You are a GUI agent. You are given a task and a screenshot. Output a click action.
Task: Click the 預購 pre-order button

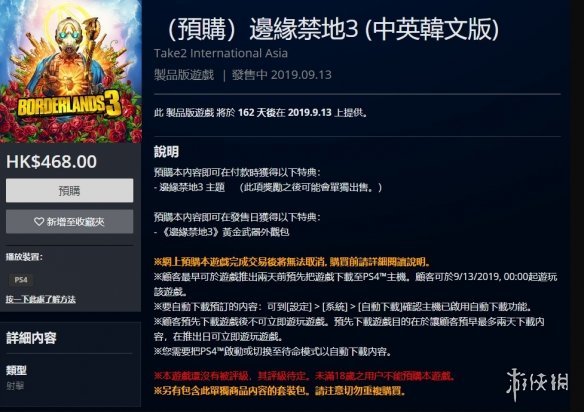click(x=69, y=190)
